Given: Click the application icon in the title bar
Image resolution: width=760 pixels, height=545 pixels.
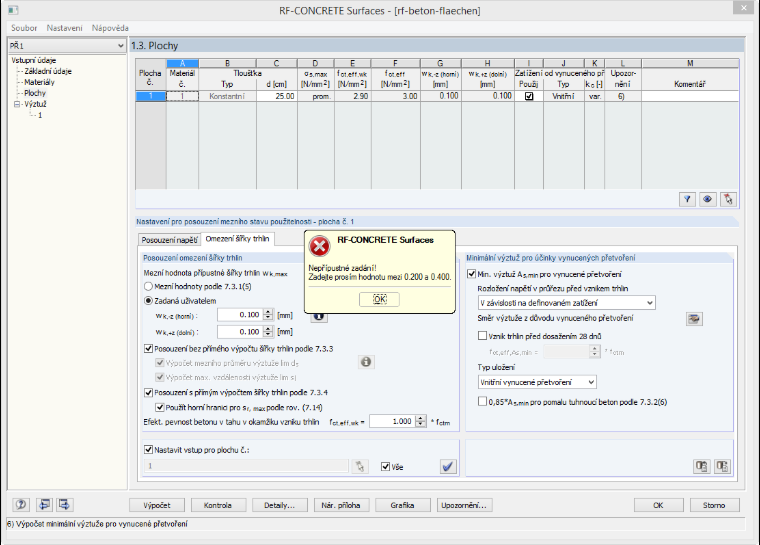Looking at the screenshot, I should pos(14,10).
